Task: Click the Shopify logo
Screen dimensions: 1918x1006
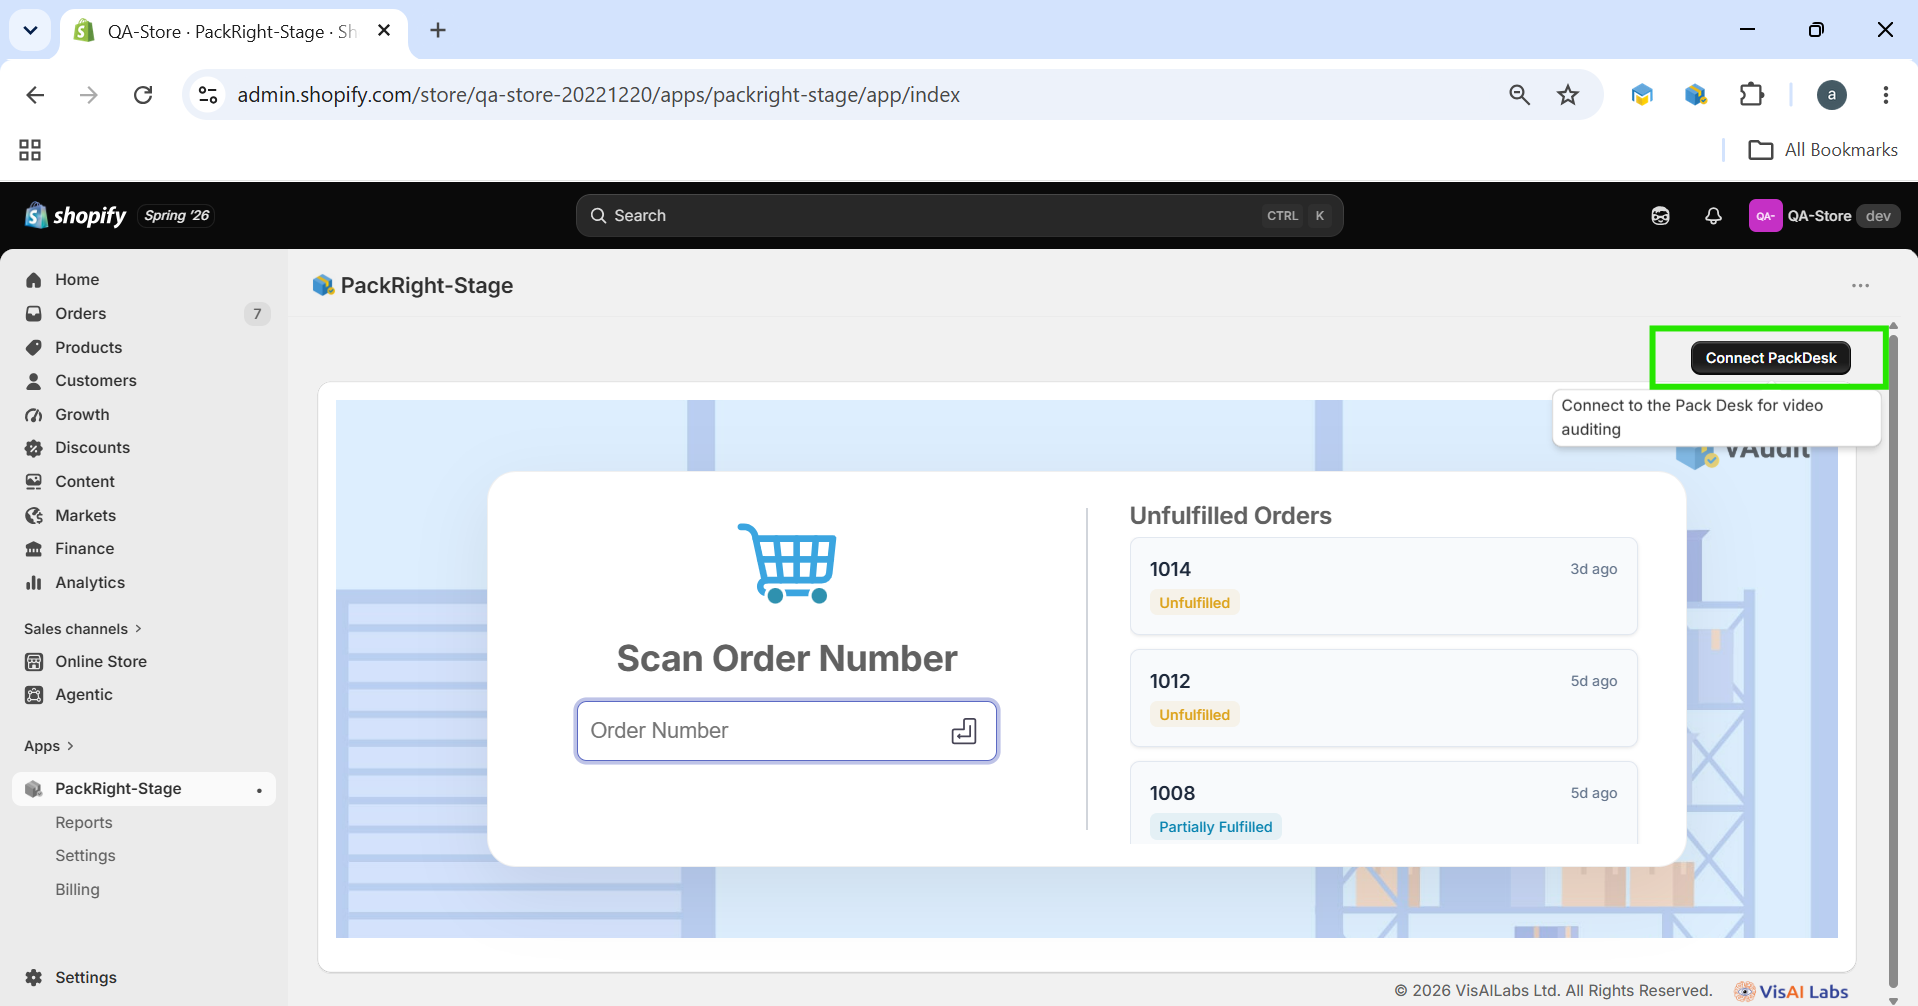Action: click(x=76, y=216)
